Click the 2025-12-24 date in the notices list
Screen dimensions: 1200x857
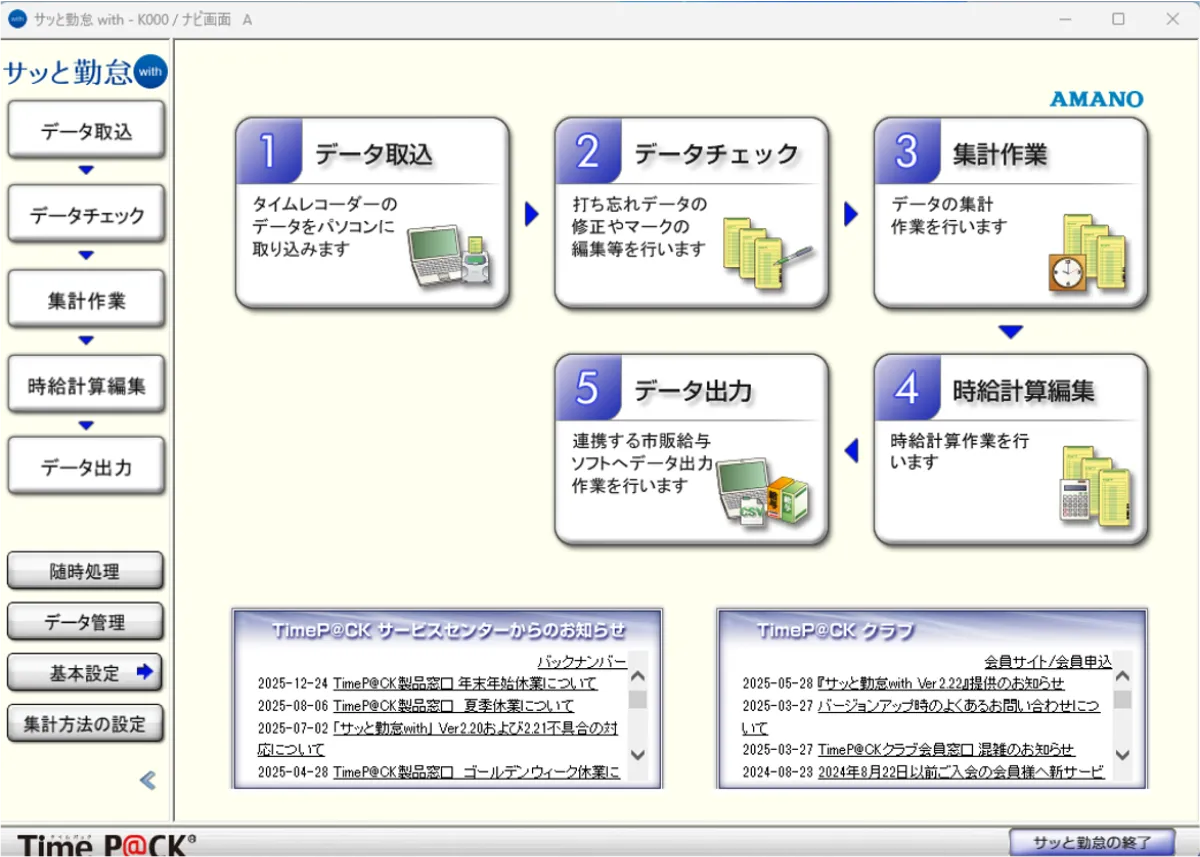point(292,683)
